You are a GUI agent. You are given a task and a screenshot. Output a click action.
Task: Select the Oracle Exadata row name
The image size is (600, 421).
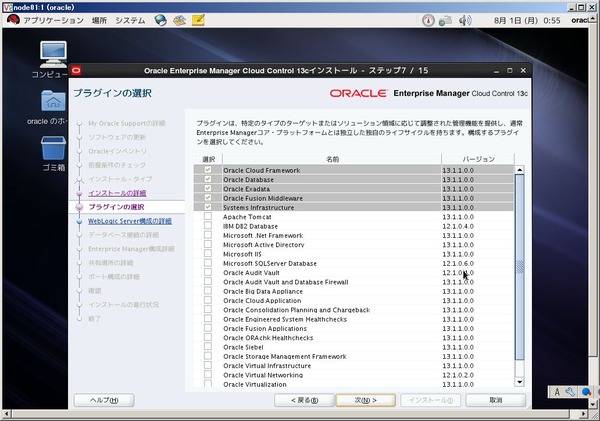point(246,189)
